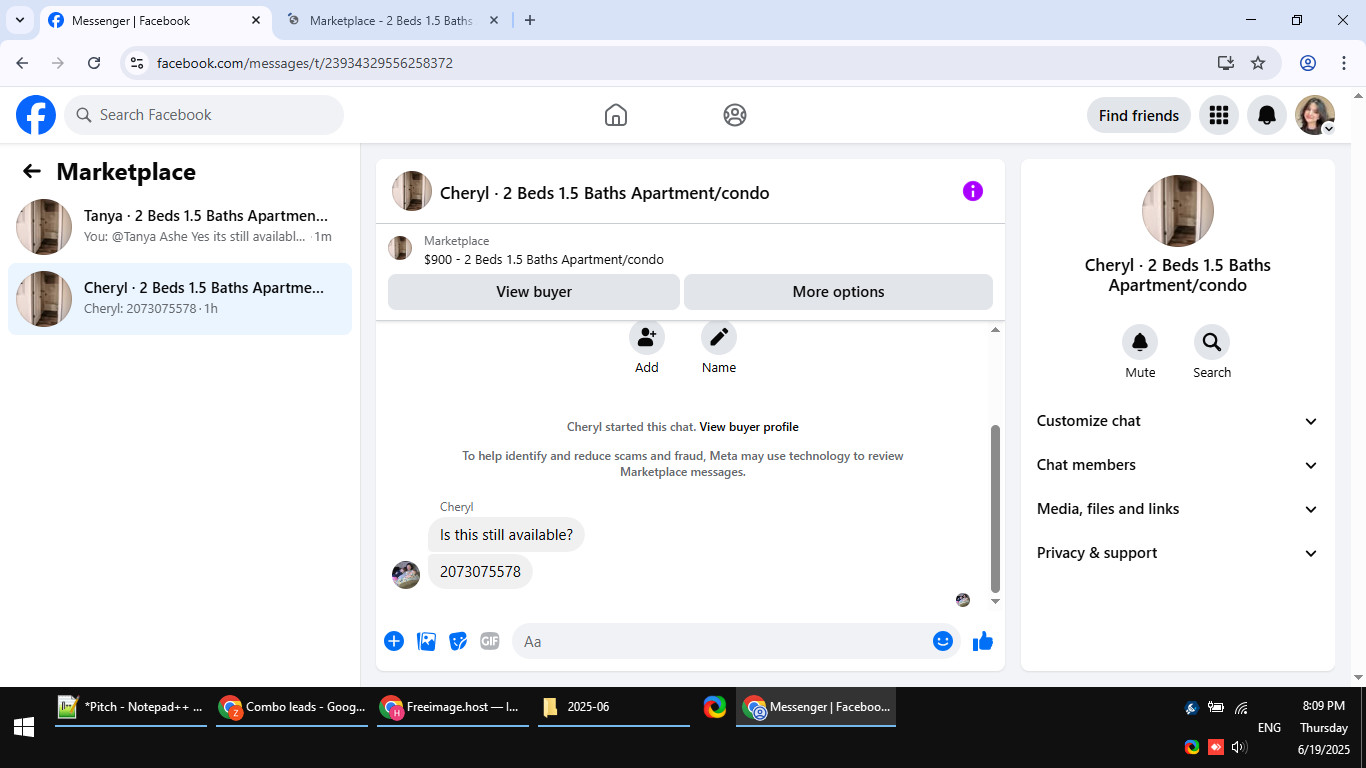Open Chrome three-dot menu

click(x=1344, y=63)
